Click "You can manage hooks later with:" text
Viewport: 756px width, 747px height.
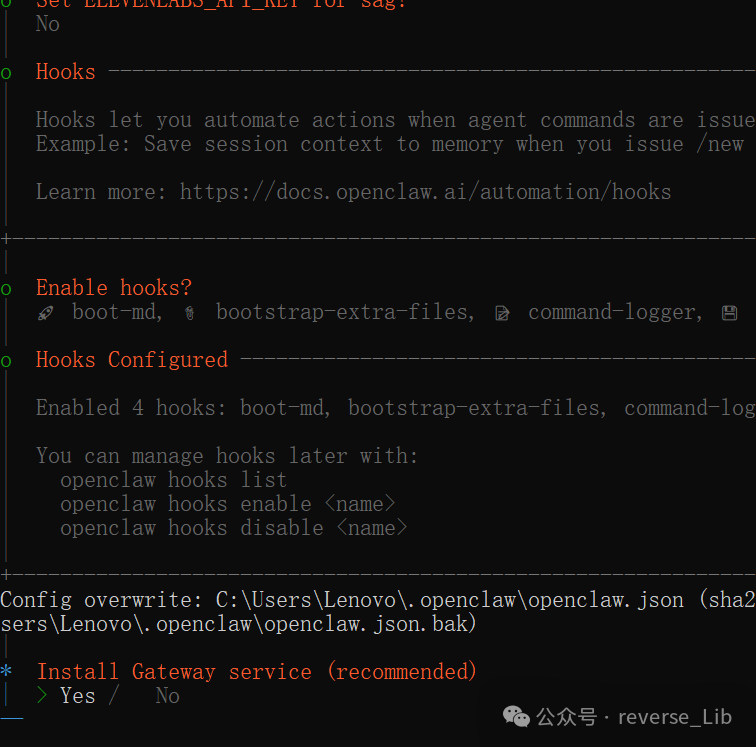click(x=227, y=456)
